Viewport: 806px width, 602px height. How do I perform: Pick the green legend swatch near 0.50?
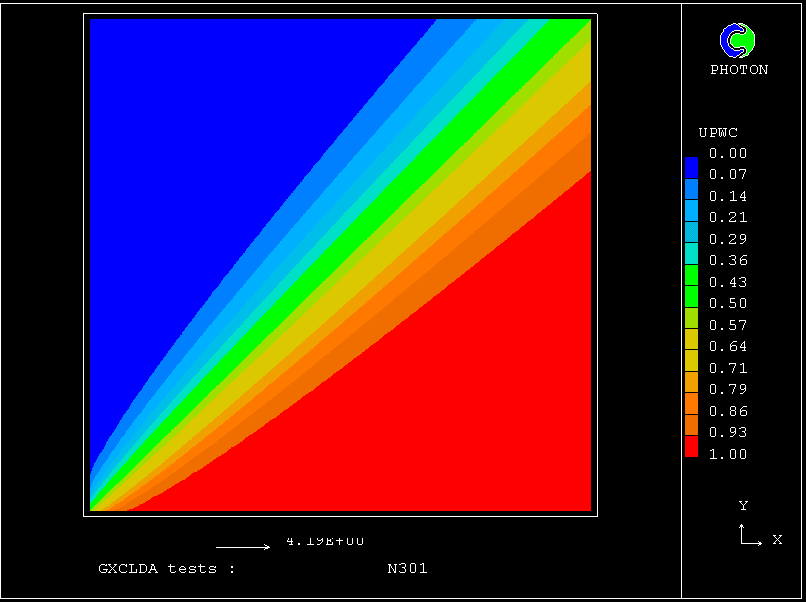tap(691, 298)
